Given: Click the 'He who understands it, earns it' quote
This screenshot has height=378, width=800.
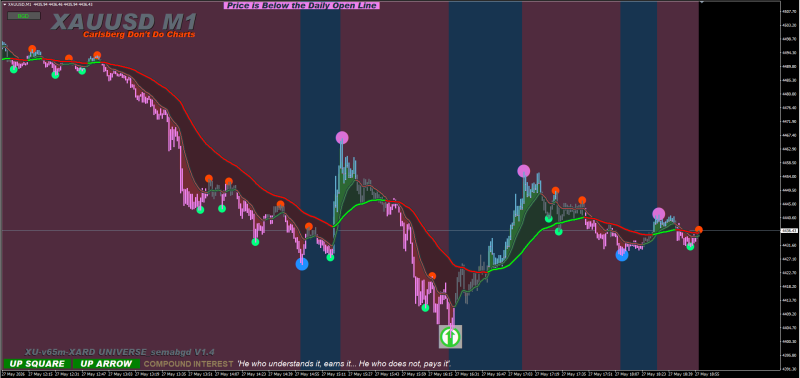Looking at the screenshot, I should (345, 364).
